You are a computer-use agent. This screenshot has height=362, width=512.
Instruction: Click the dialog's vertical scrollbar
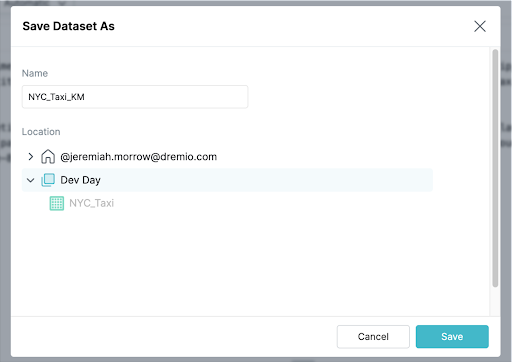[495, 168]
